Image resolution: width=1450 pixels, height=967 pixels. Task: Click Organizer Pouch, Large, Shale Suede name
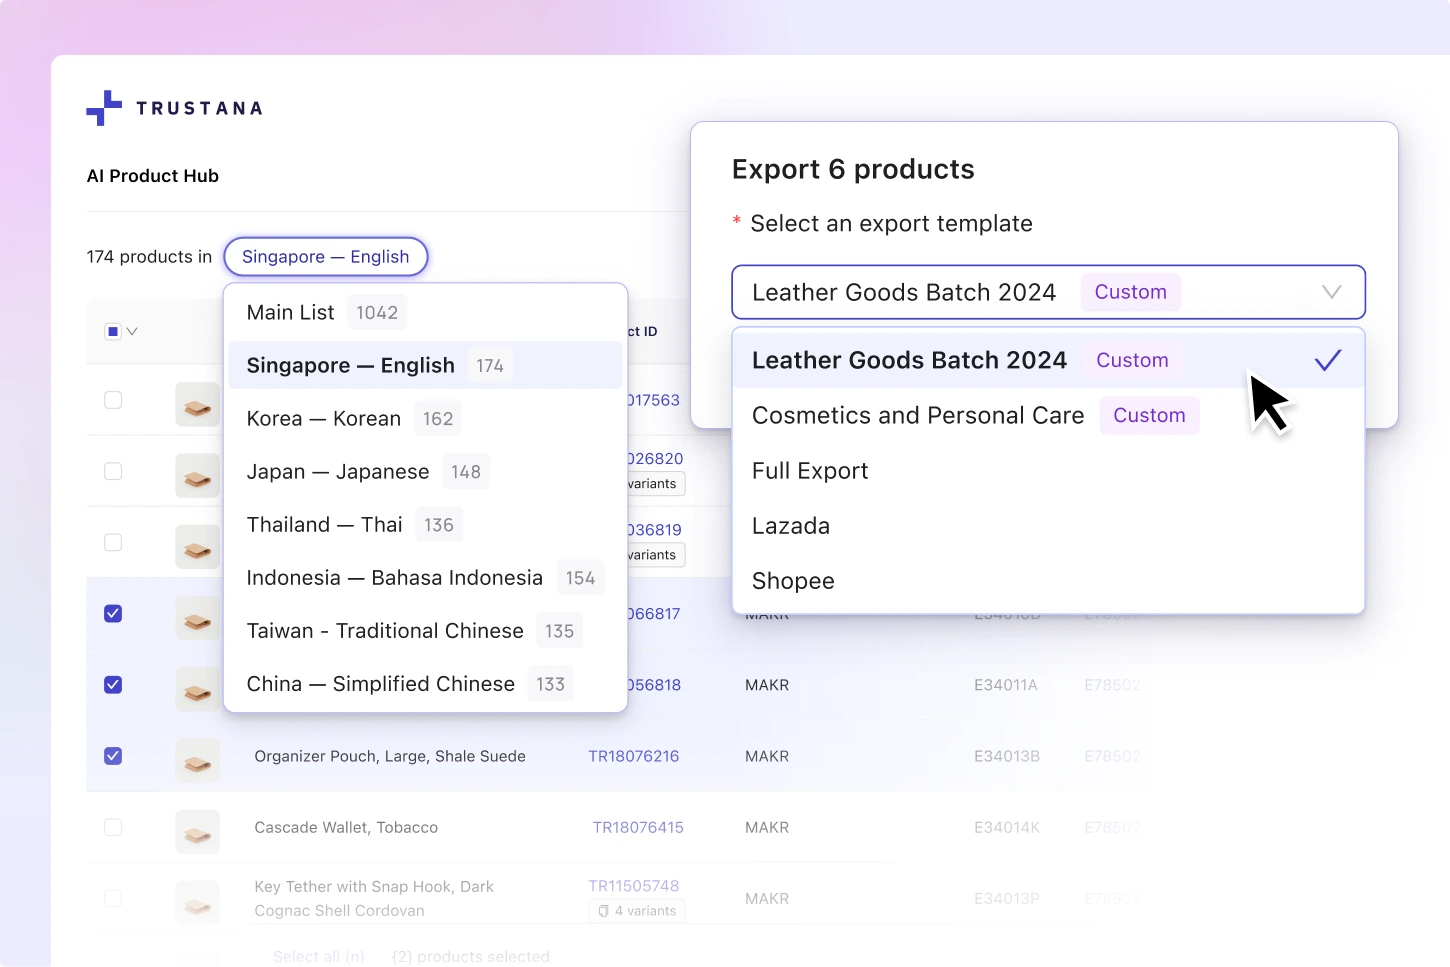pos(390,756)
